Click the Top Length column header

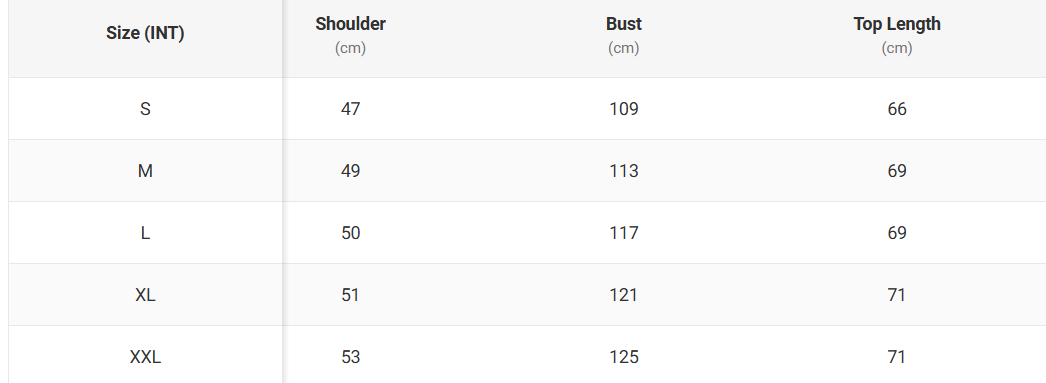pyautogui.click(x=897, y=24)
